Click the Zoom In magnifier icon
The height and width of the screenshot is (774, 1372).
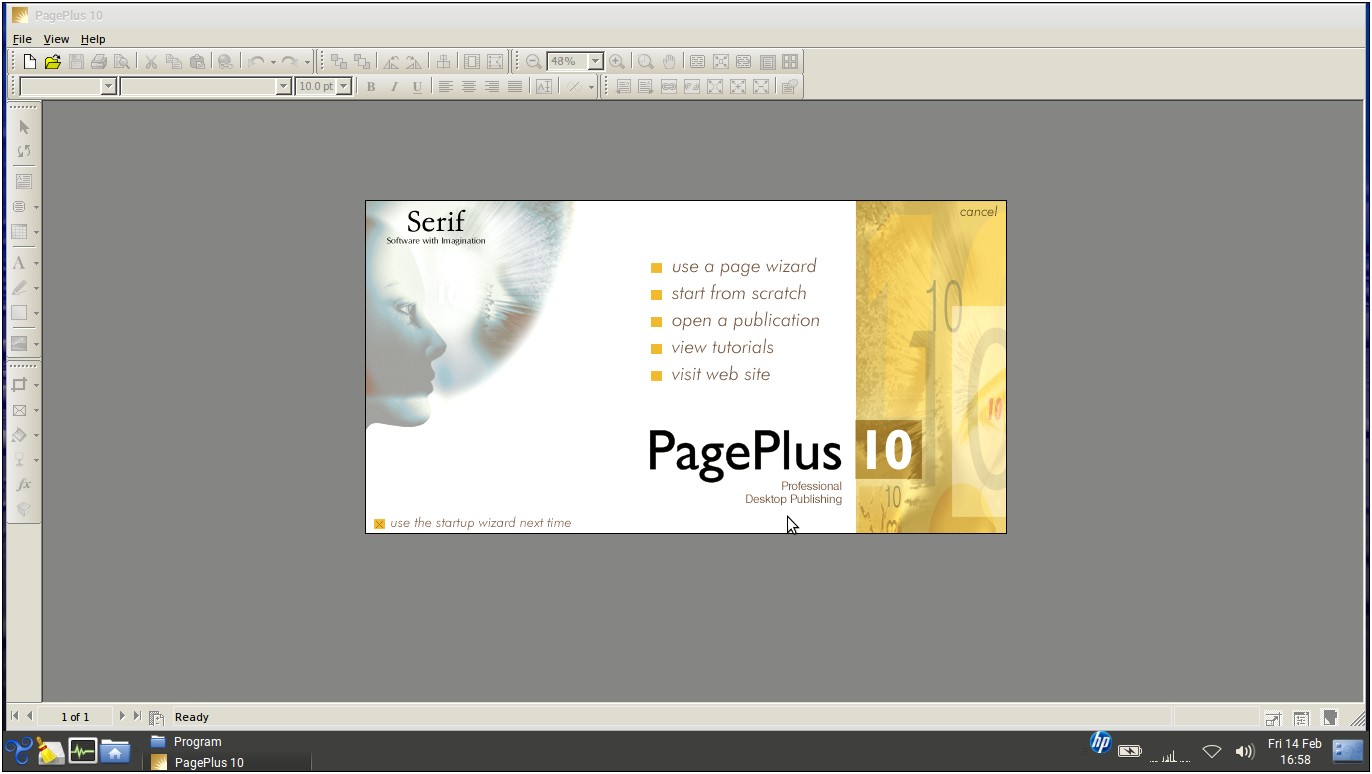pyautogui.click(x=617, y=62)
